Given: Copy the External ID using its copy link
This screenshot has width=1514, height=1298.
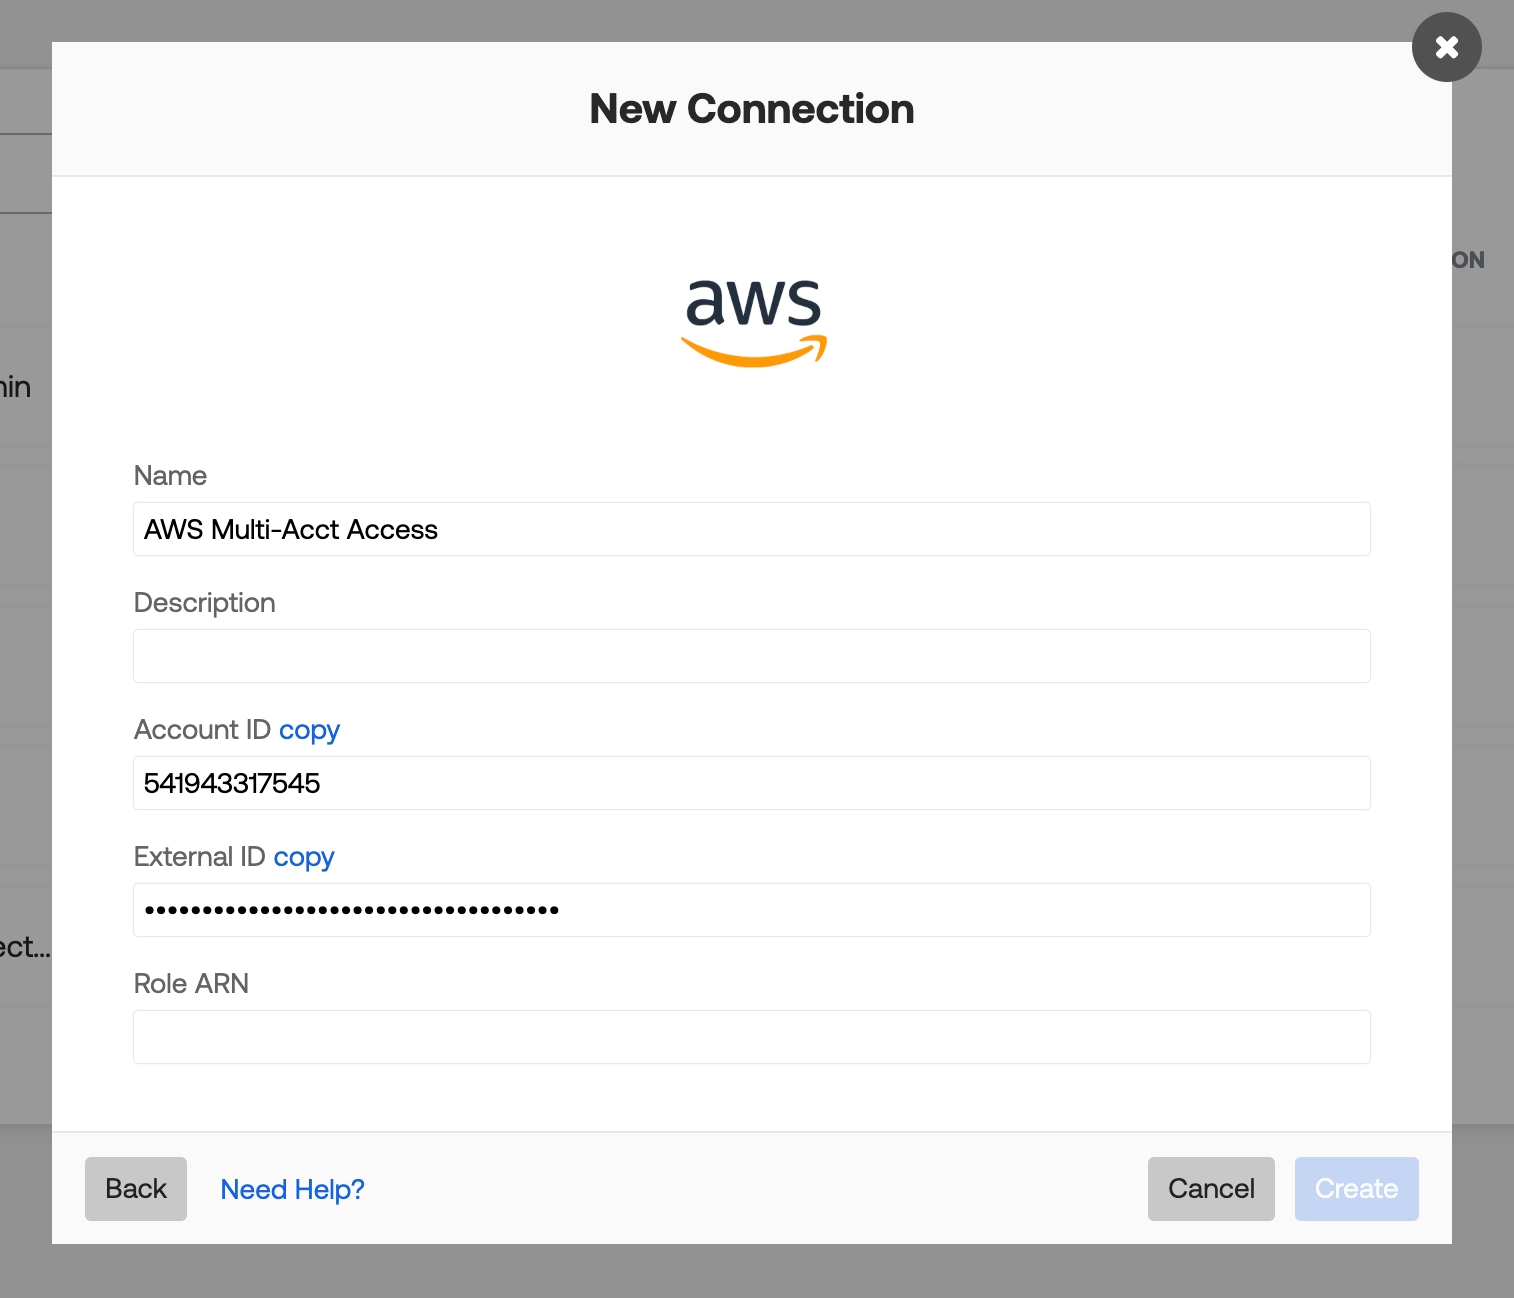Looking at the screenshot, I should click(x=304, y=858).
